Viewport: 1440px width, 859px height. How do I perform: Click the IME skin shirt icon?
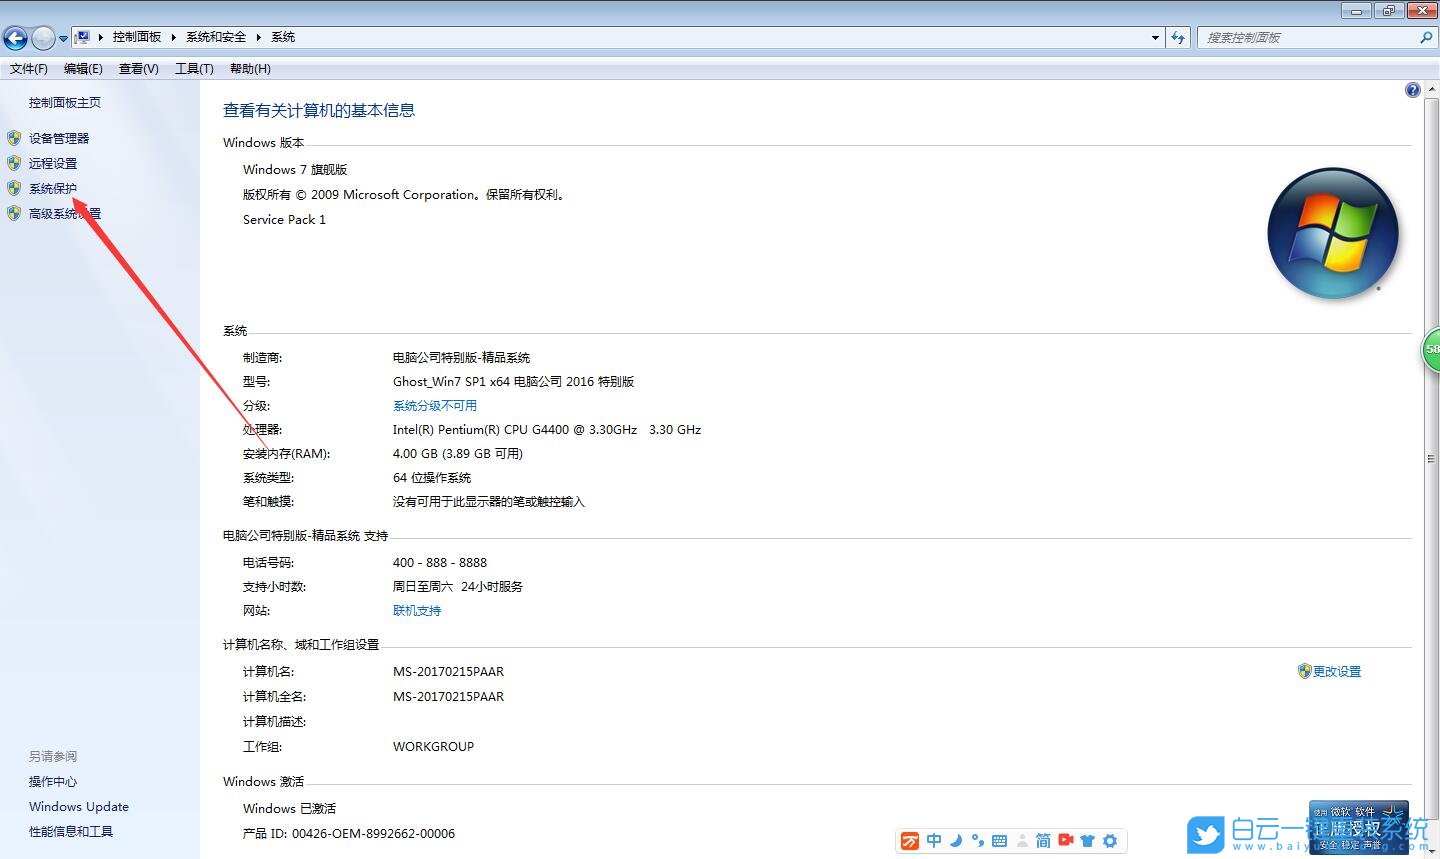[x=1087, y=841]
